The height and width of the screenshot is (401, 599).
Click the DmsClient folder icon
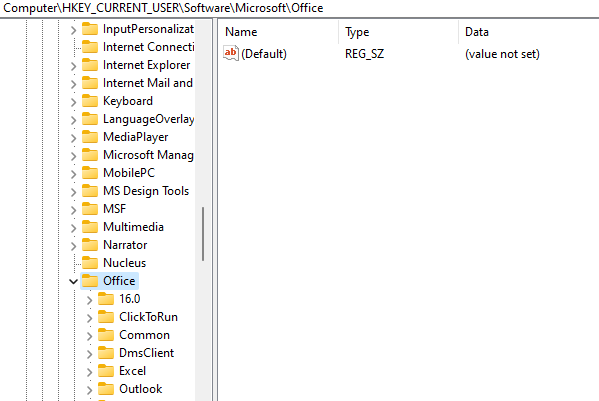click(106, 352)
